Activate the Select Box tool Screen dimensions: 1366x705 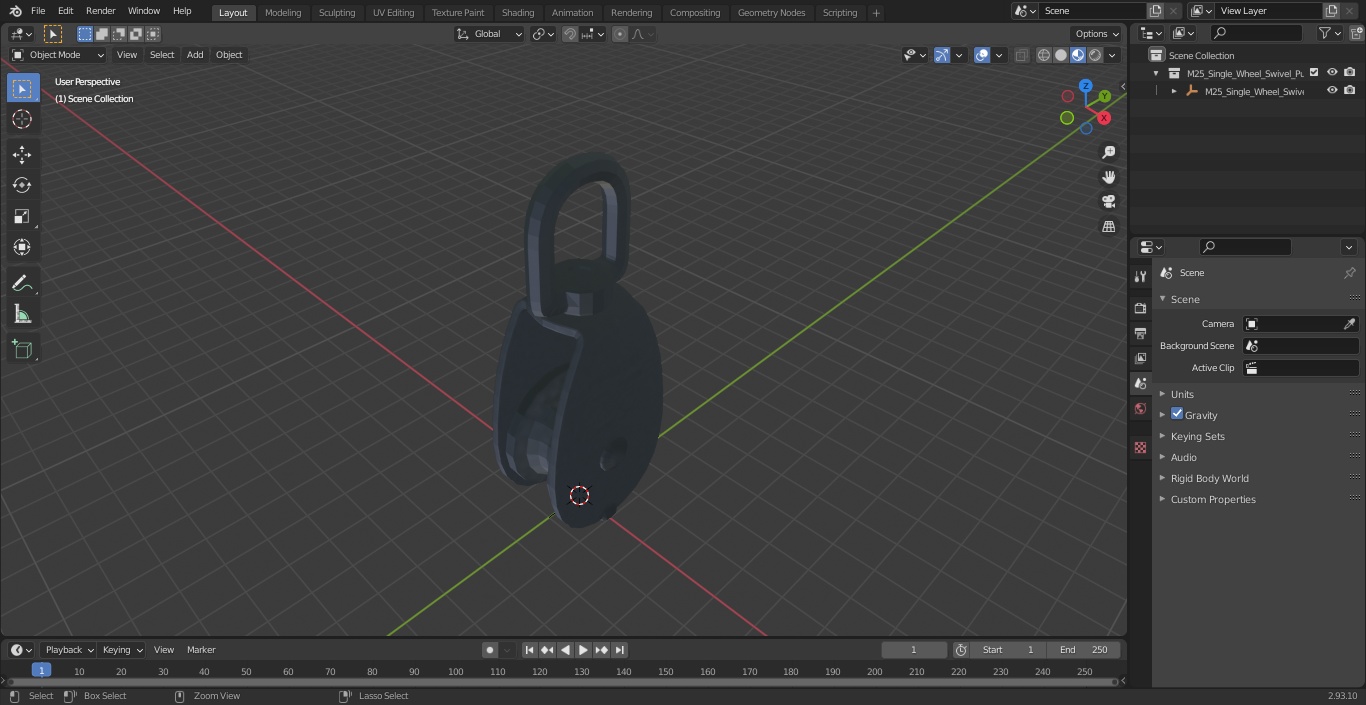coord(22,88)
